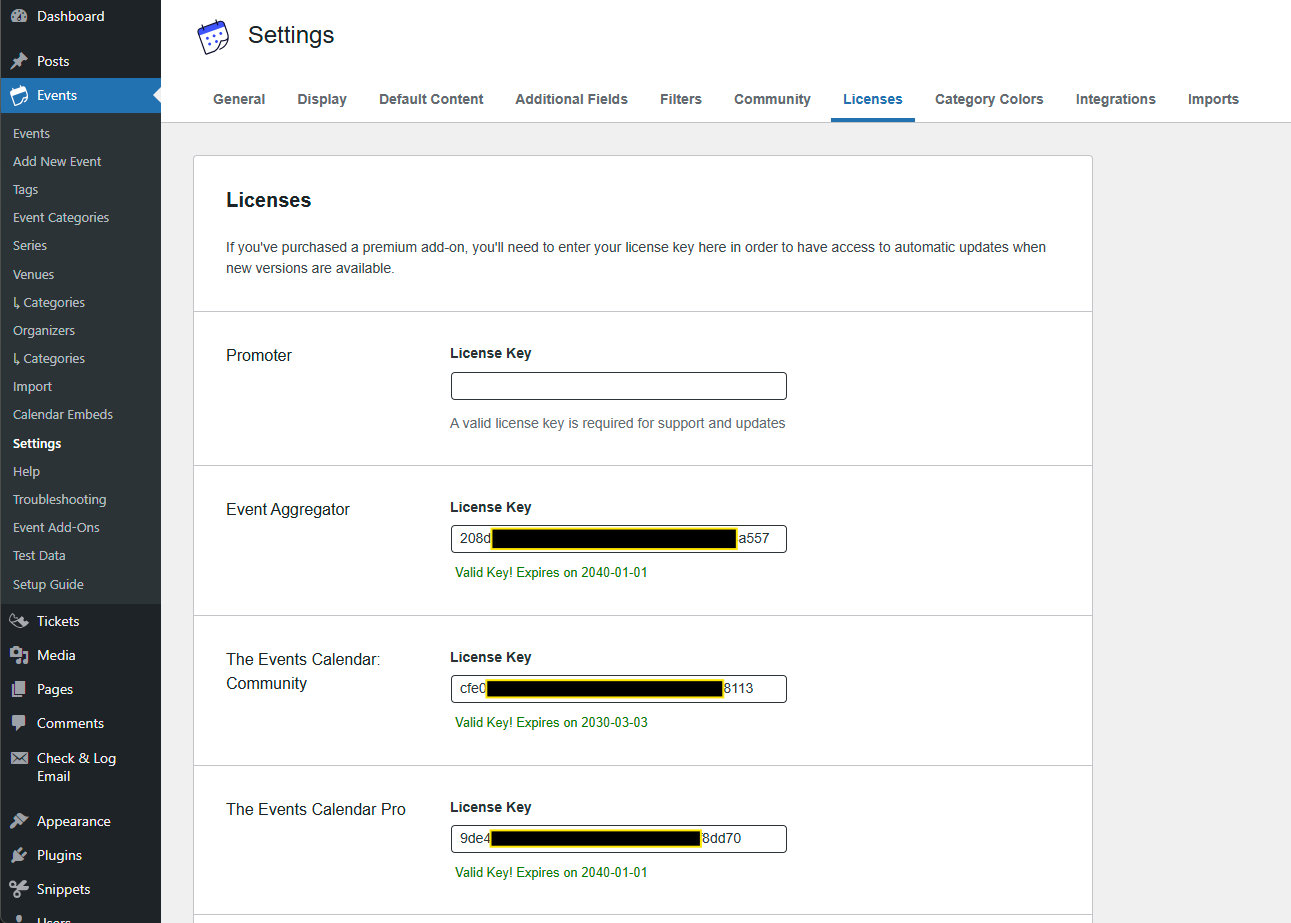The width and height of the screenshot is (1291, 923).
Task: Click the Appearance paintbrush icon
Action: pos(19,821)
